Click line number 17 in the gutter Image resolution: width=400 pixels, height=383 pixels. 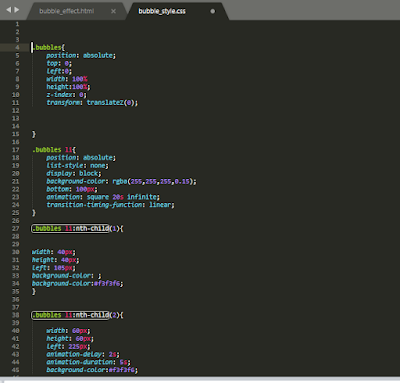(16, 150)
